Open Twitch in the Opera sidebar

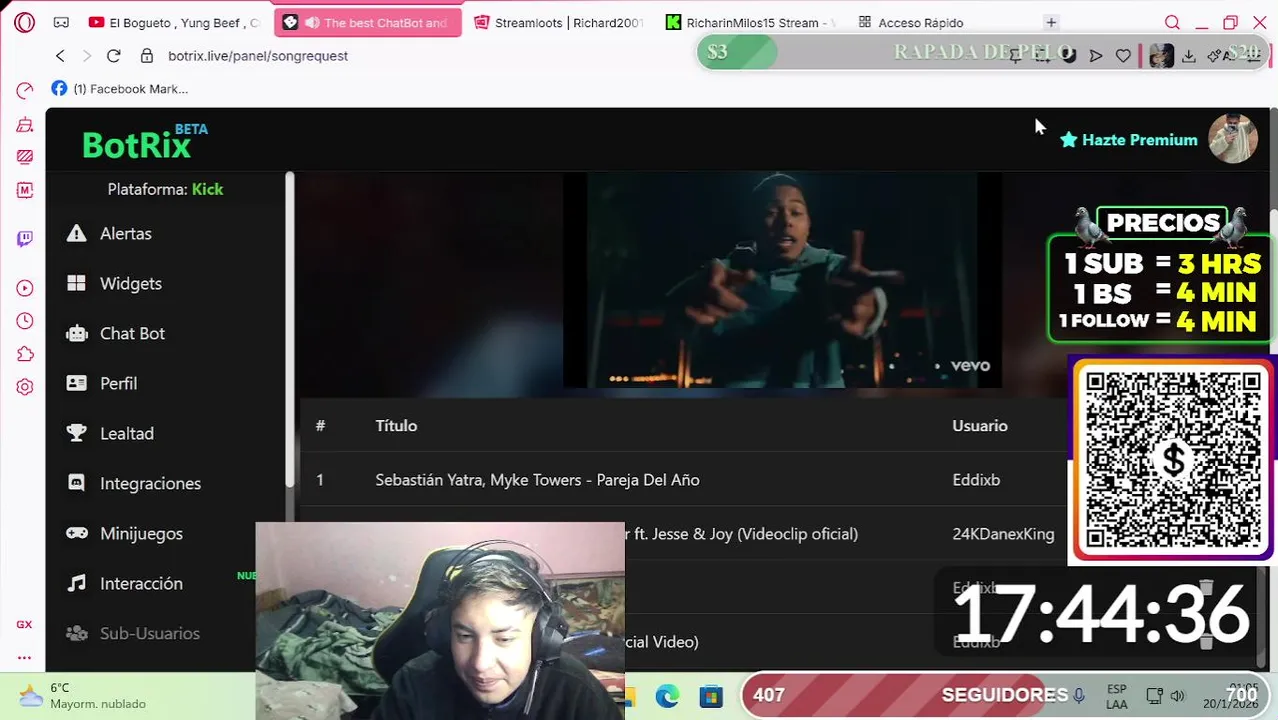click(25, 238)
